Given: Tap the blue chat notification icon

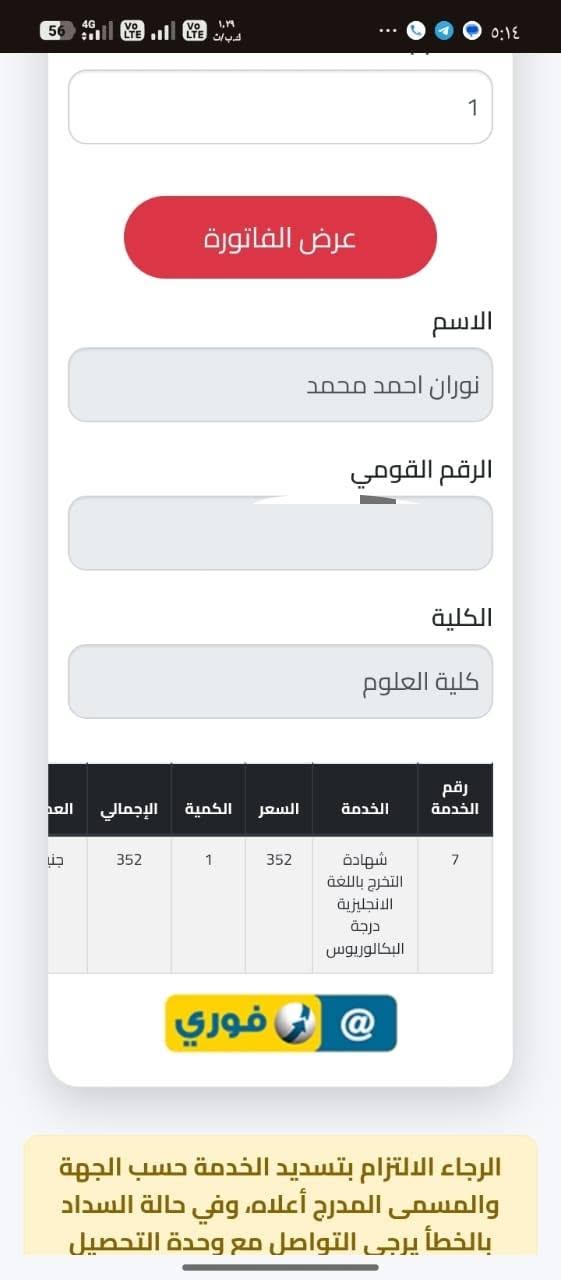Looking at the screenshot, I should click(x=473, y=31).
